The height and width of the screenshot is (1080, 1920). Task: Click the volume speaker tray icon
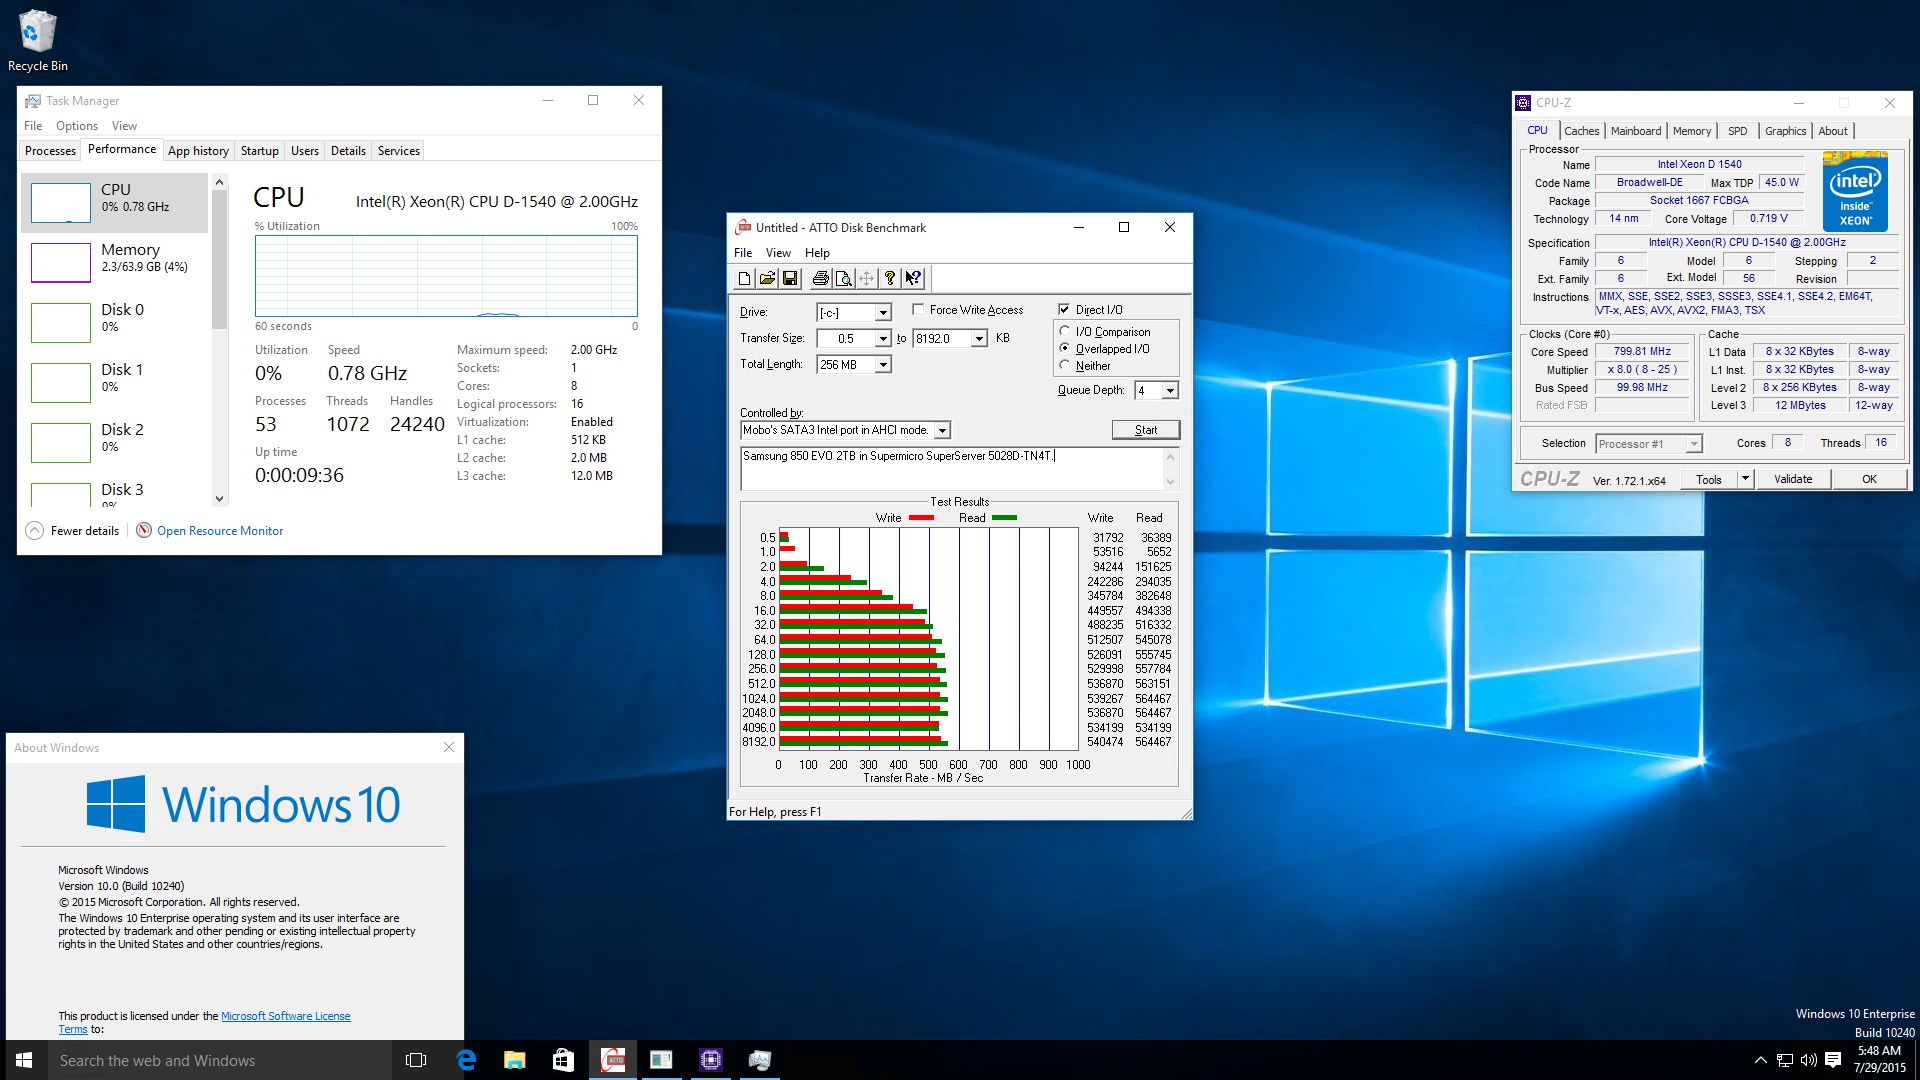coord(1809,1060)
